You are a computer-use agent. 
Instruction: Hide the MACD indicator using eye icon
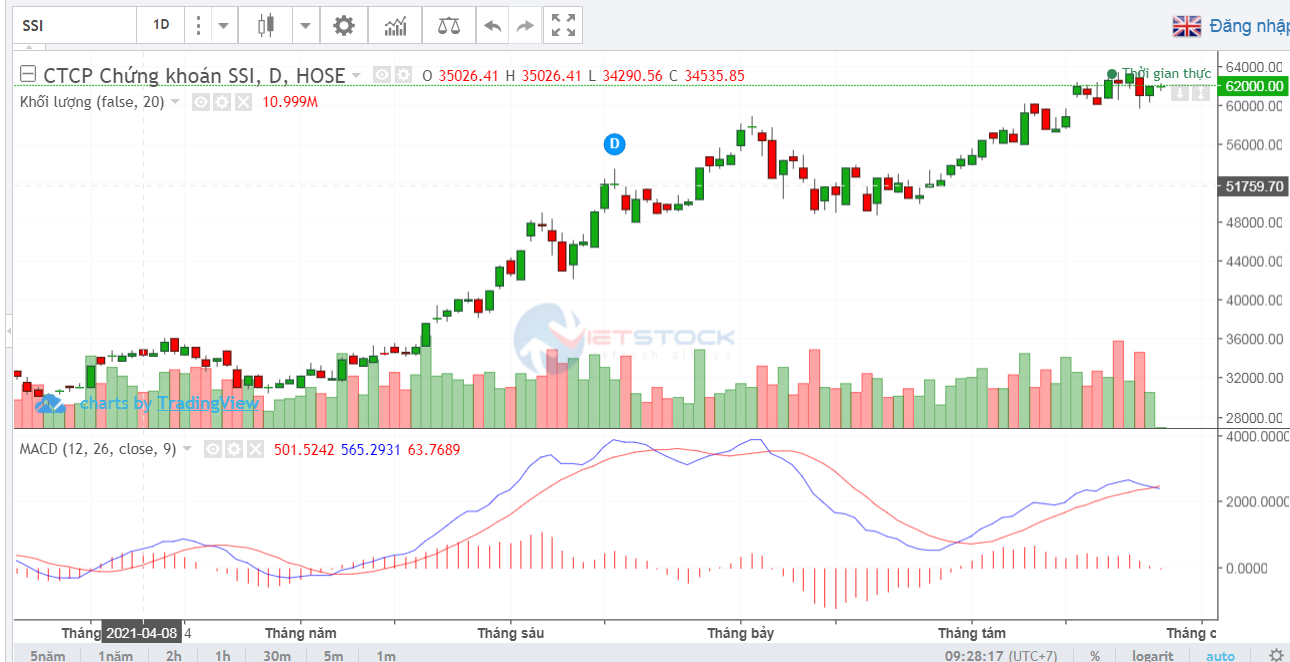(x=213, y=450)
